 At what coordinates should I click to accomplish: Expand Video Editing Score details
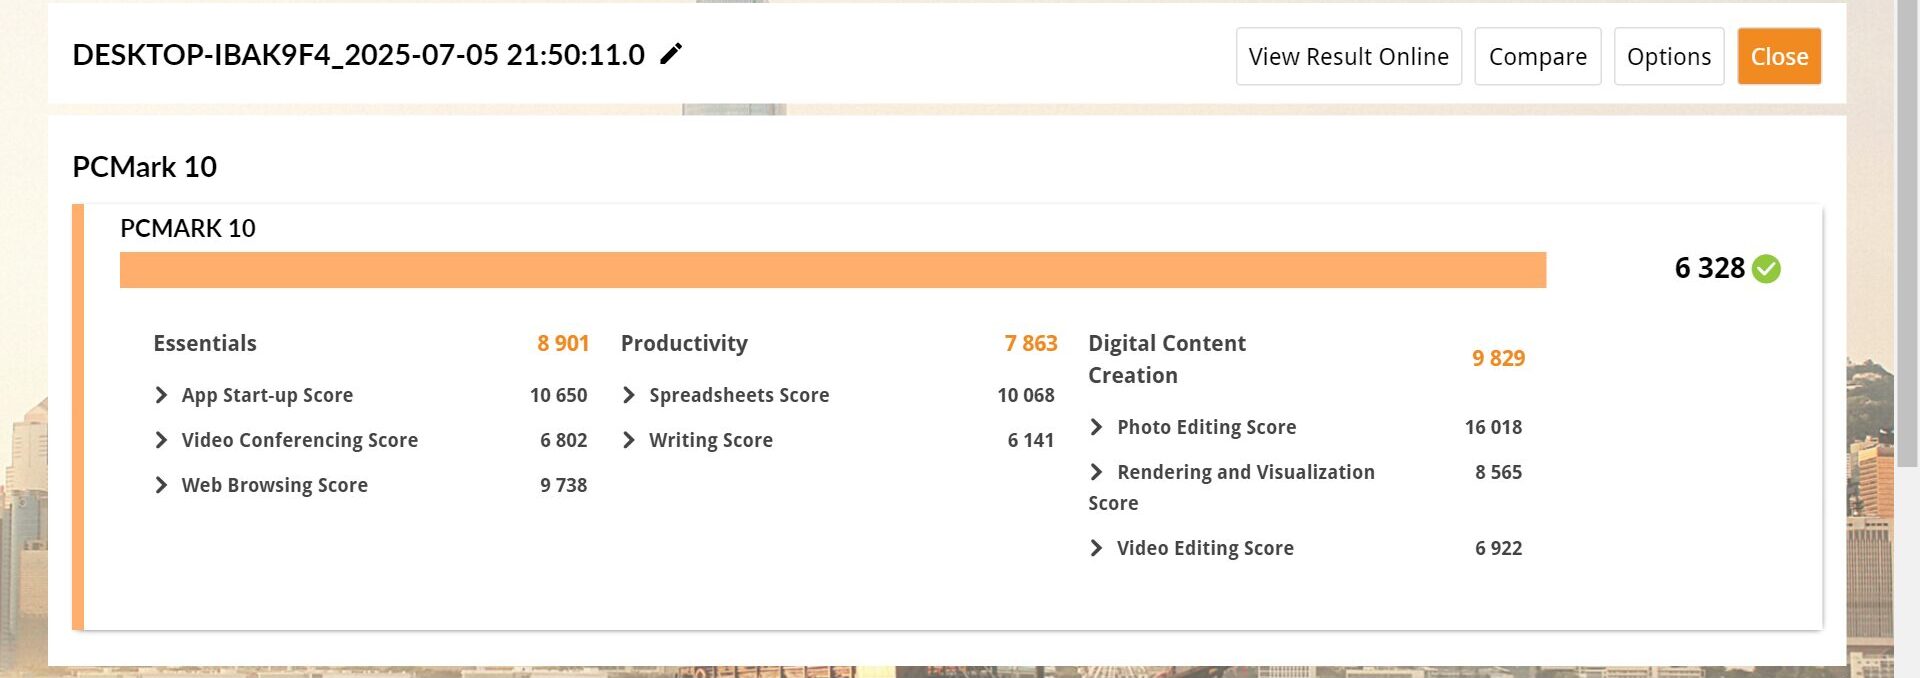pyautogui.click(x=1097, y=548)
